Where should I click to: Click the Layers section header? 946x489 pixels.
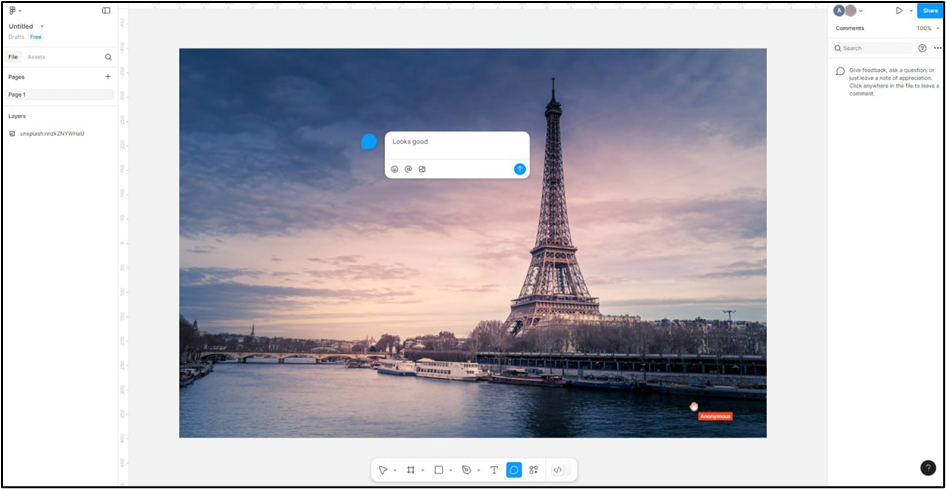click(17, 116)
